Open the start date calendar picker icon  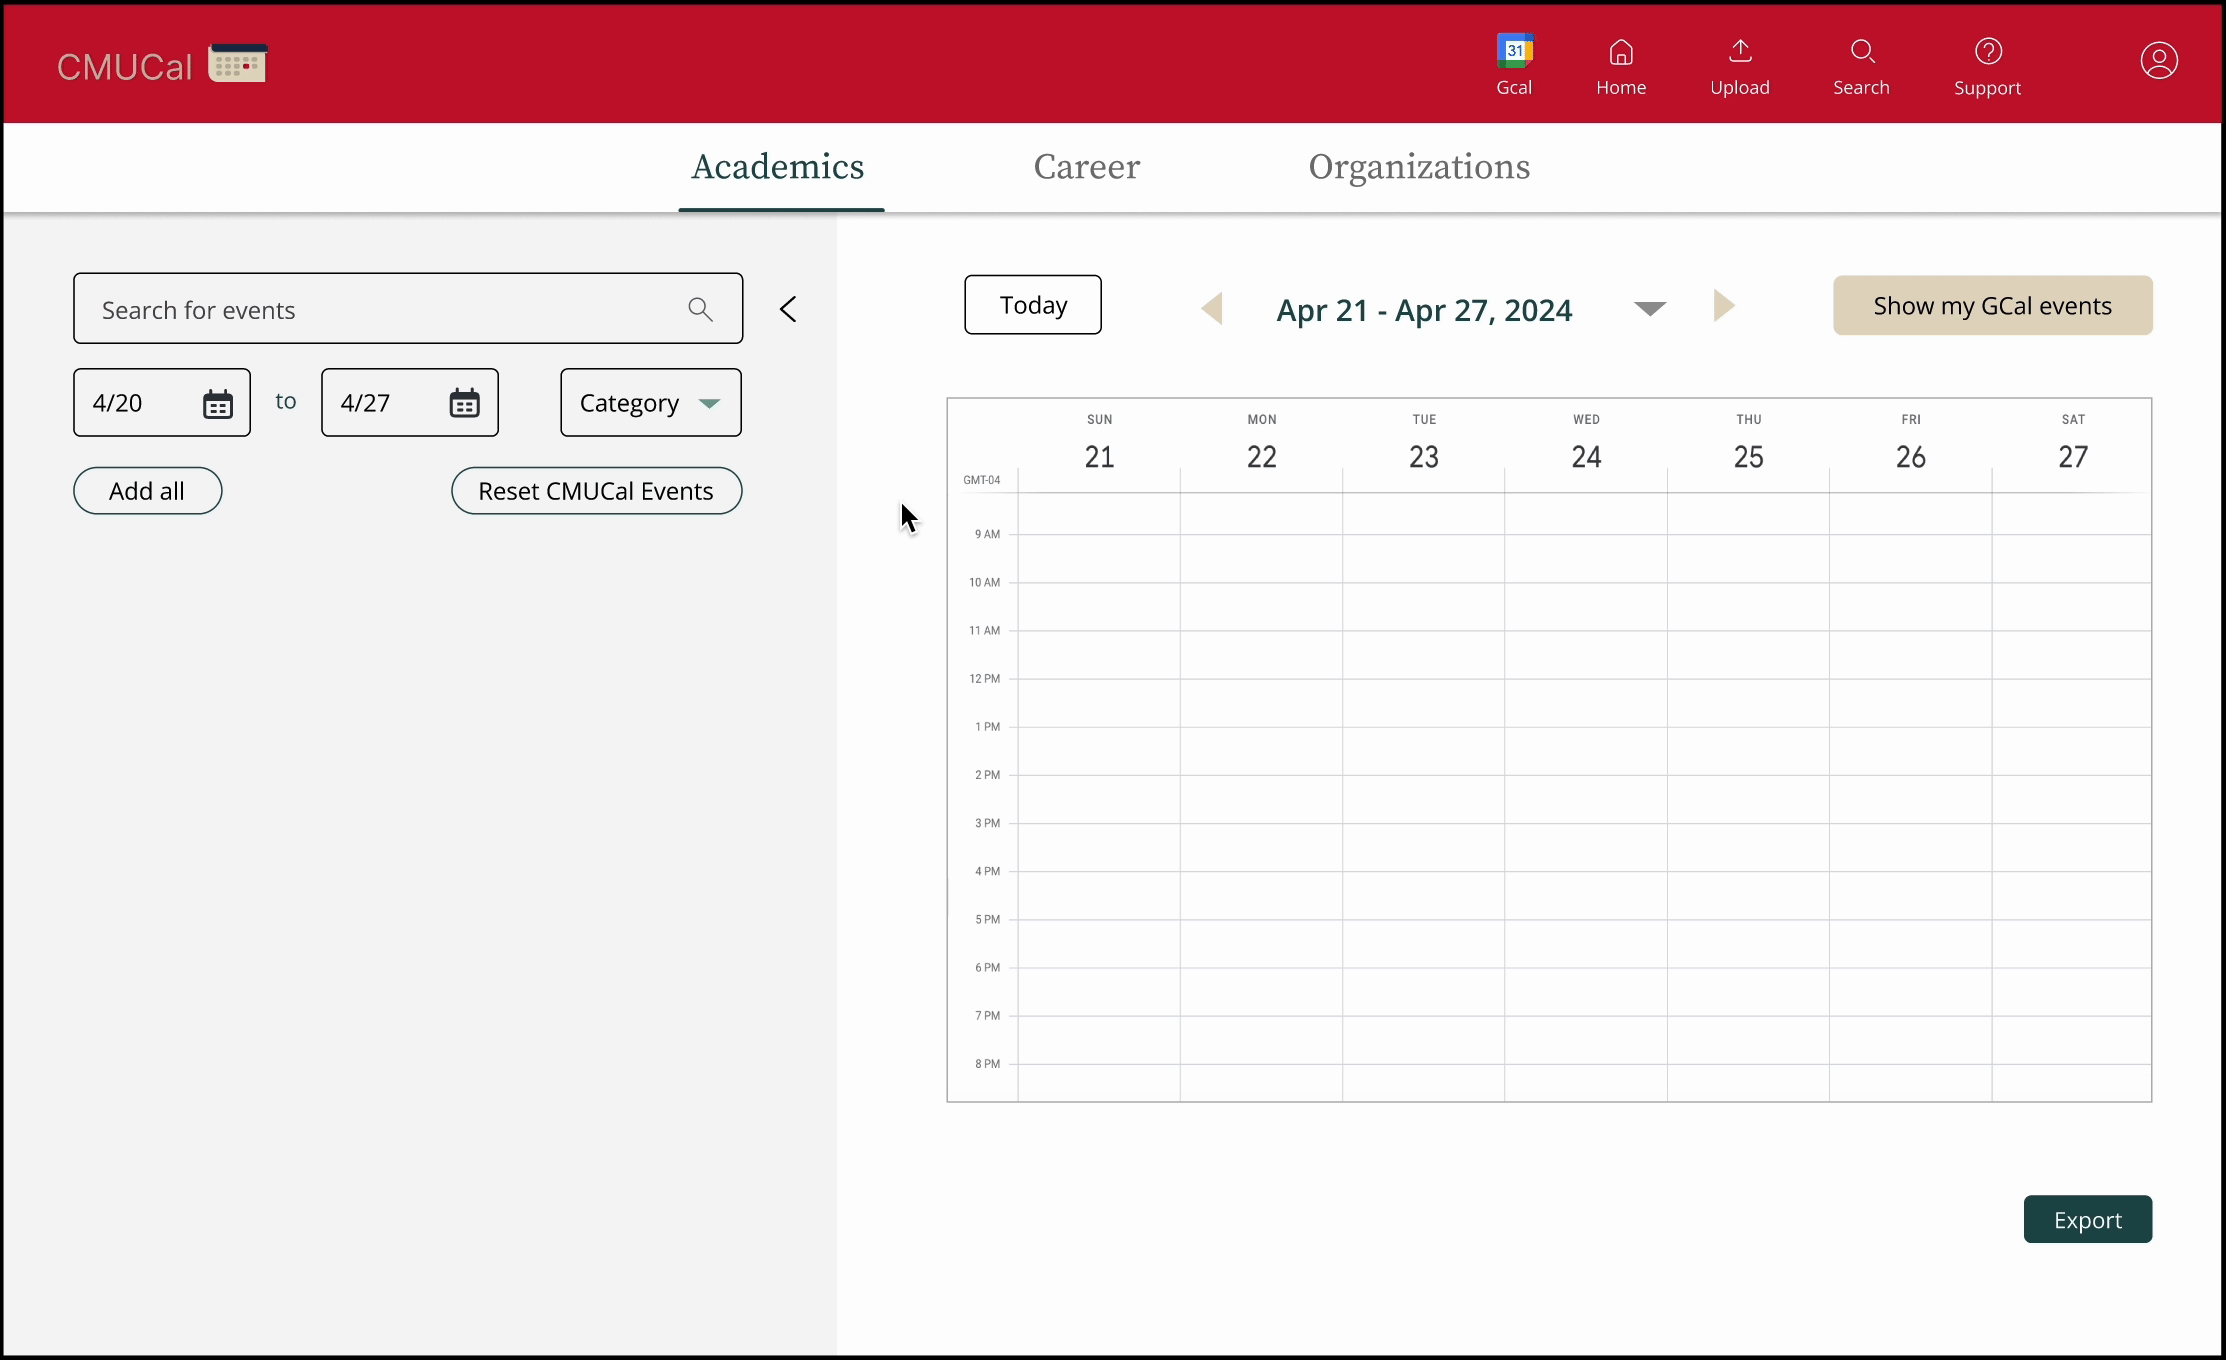click(218, 404)
